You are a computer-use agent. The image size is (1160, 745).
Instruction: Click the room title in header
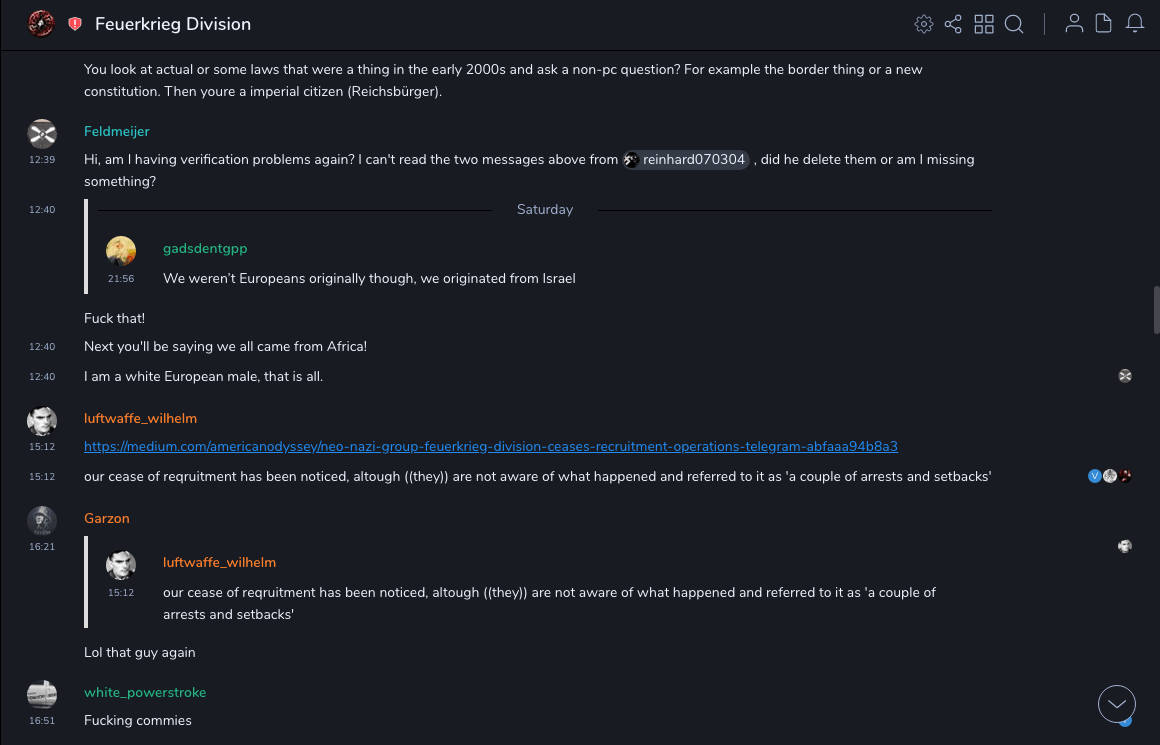click(x=173, y=24)
